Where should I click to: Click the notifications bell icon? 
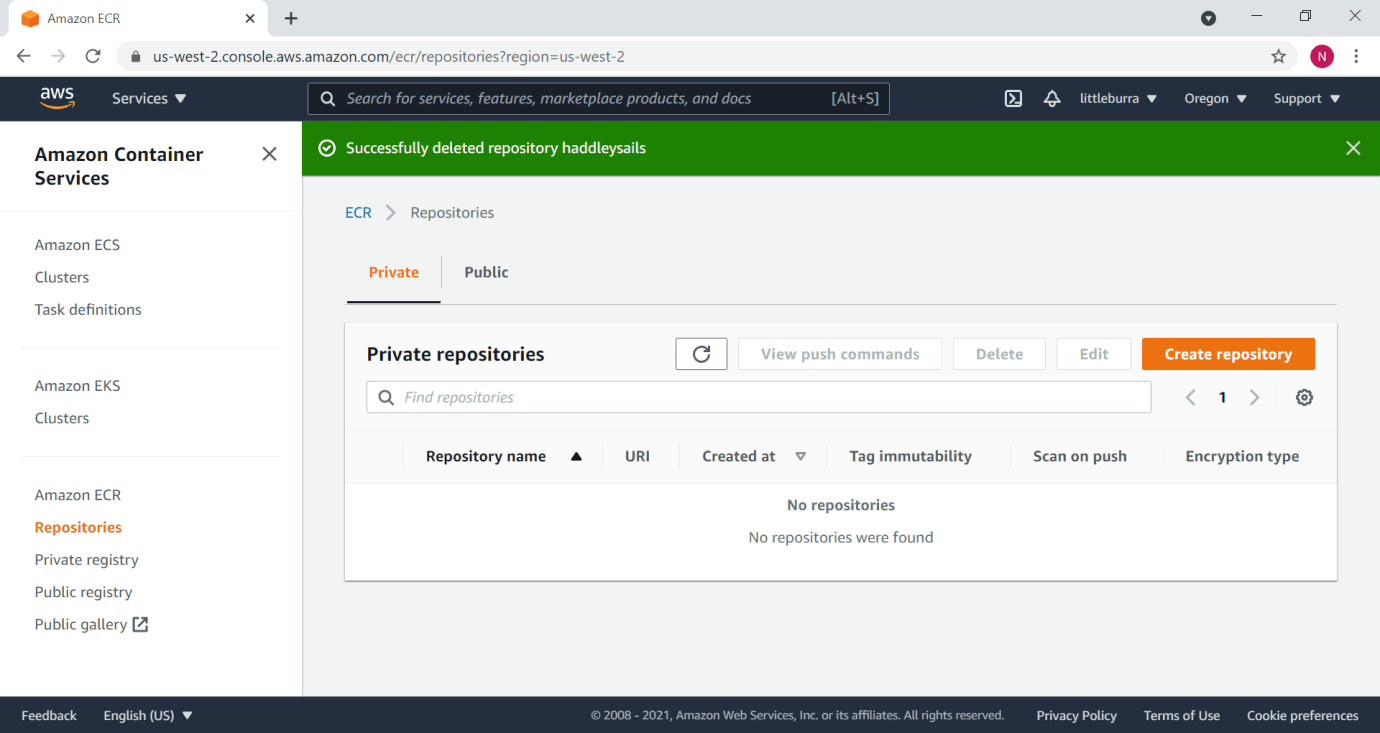pos(1051,99)
